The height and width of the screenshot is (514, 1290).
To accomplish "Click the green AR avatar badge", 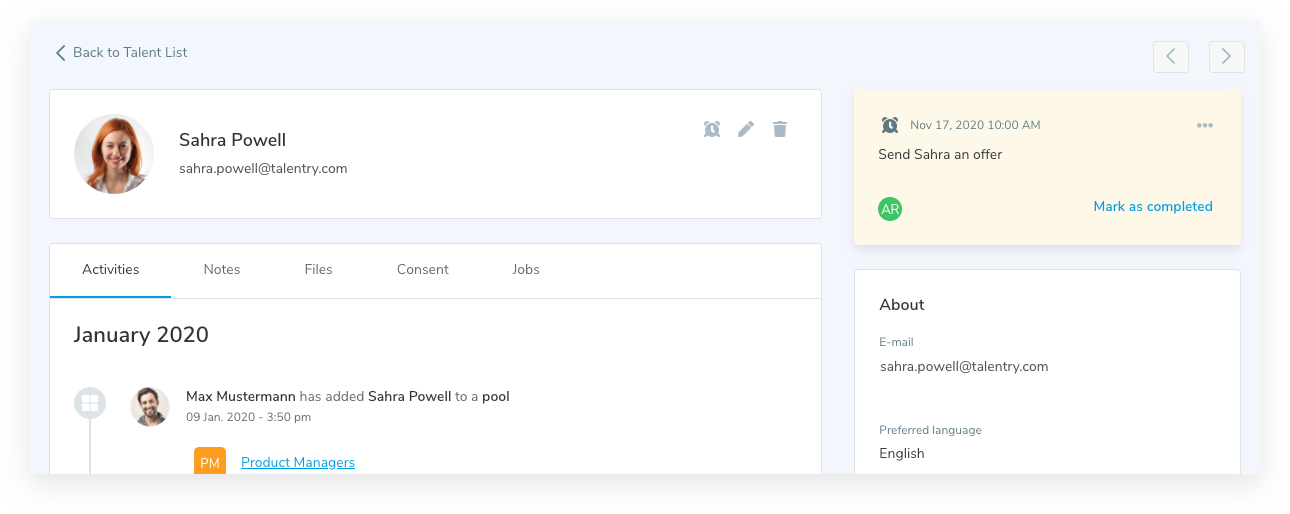I will pos(890,209).
